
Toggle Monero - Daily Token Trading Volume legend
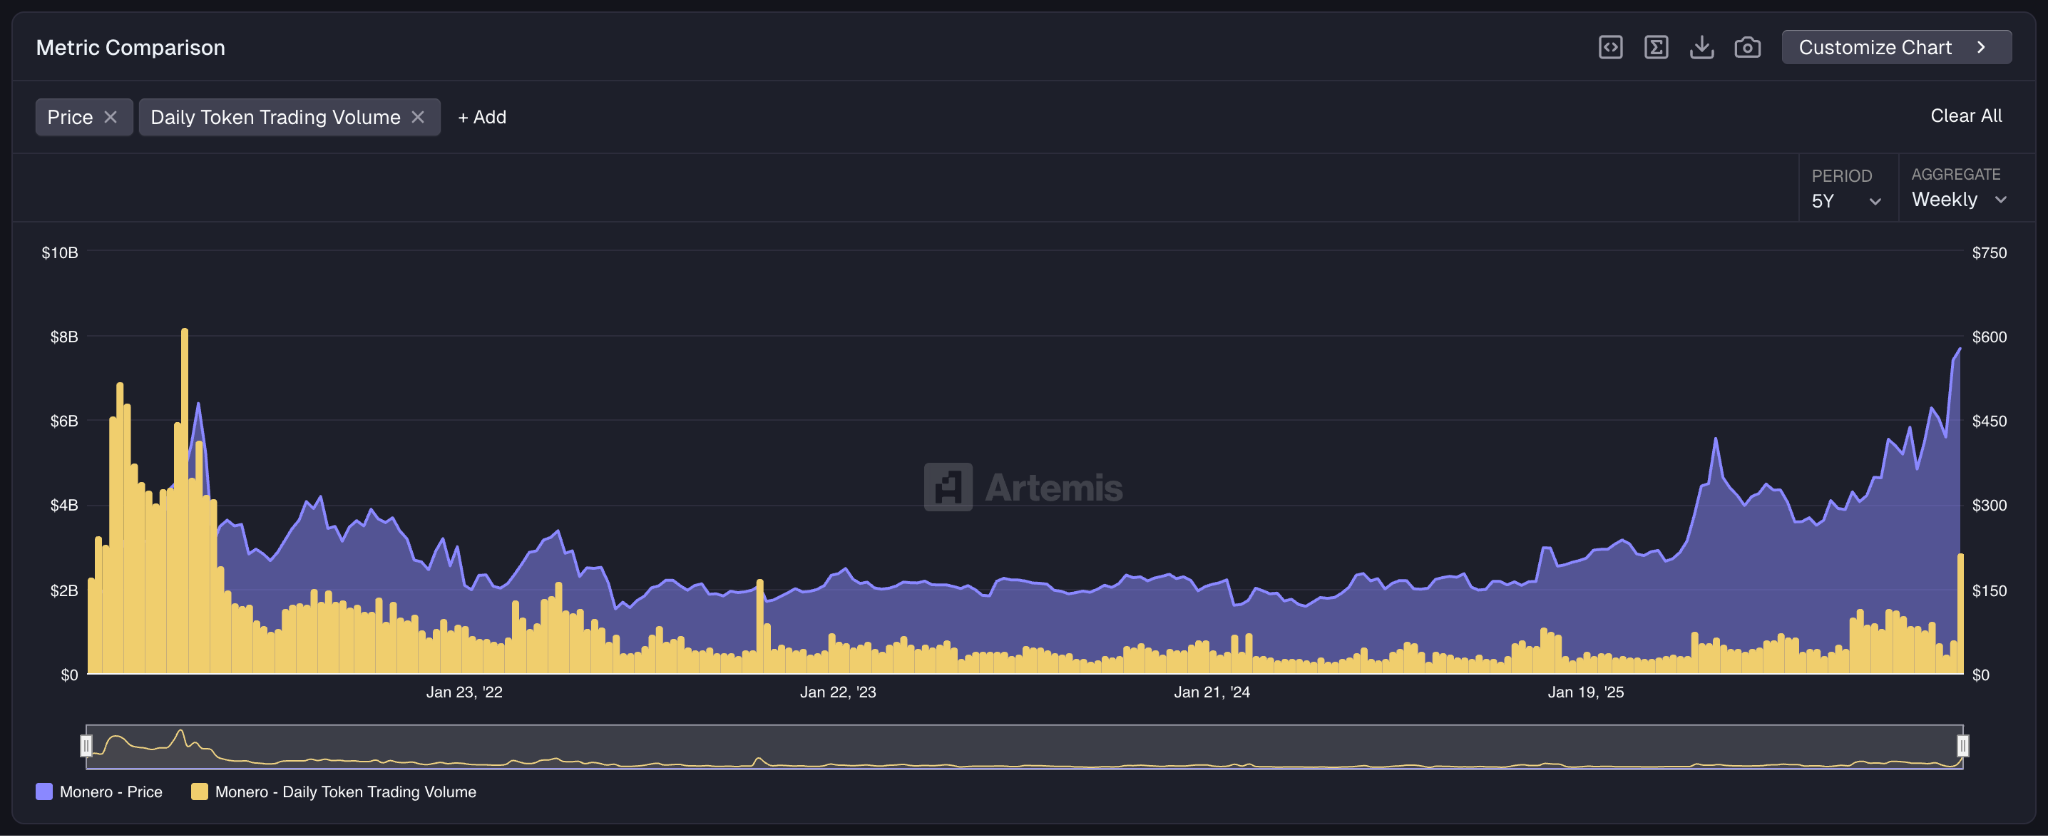pos(334,792)
